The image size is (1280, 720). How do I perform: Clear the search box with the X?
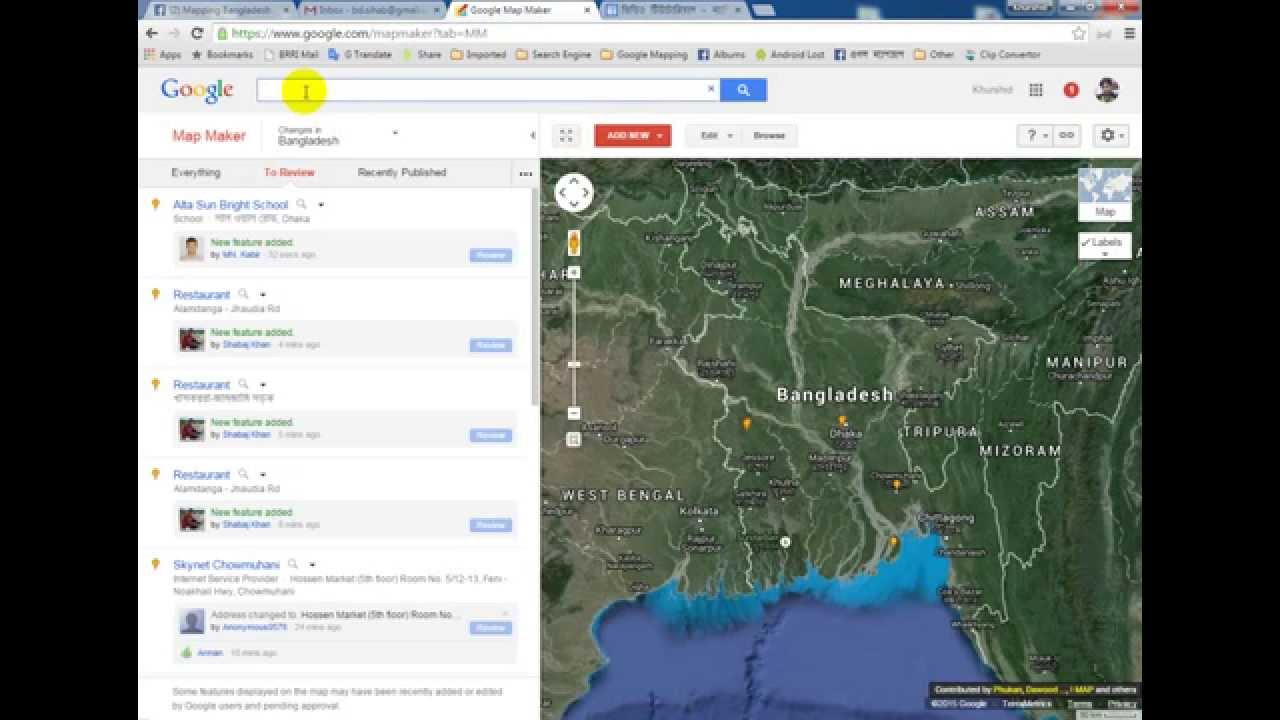(711, 89)
